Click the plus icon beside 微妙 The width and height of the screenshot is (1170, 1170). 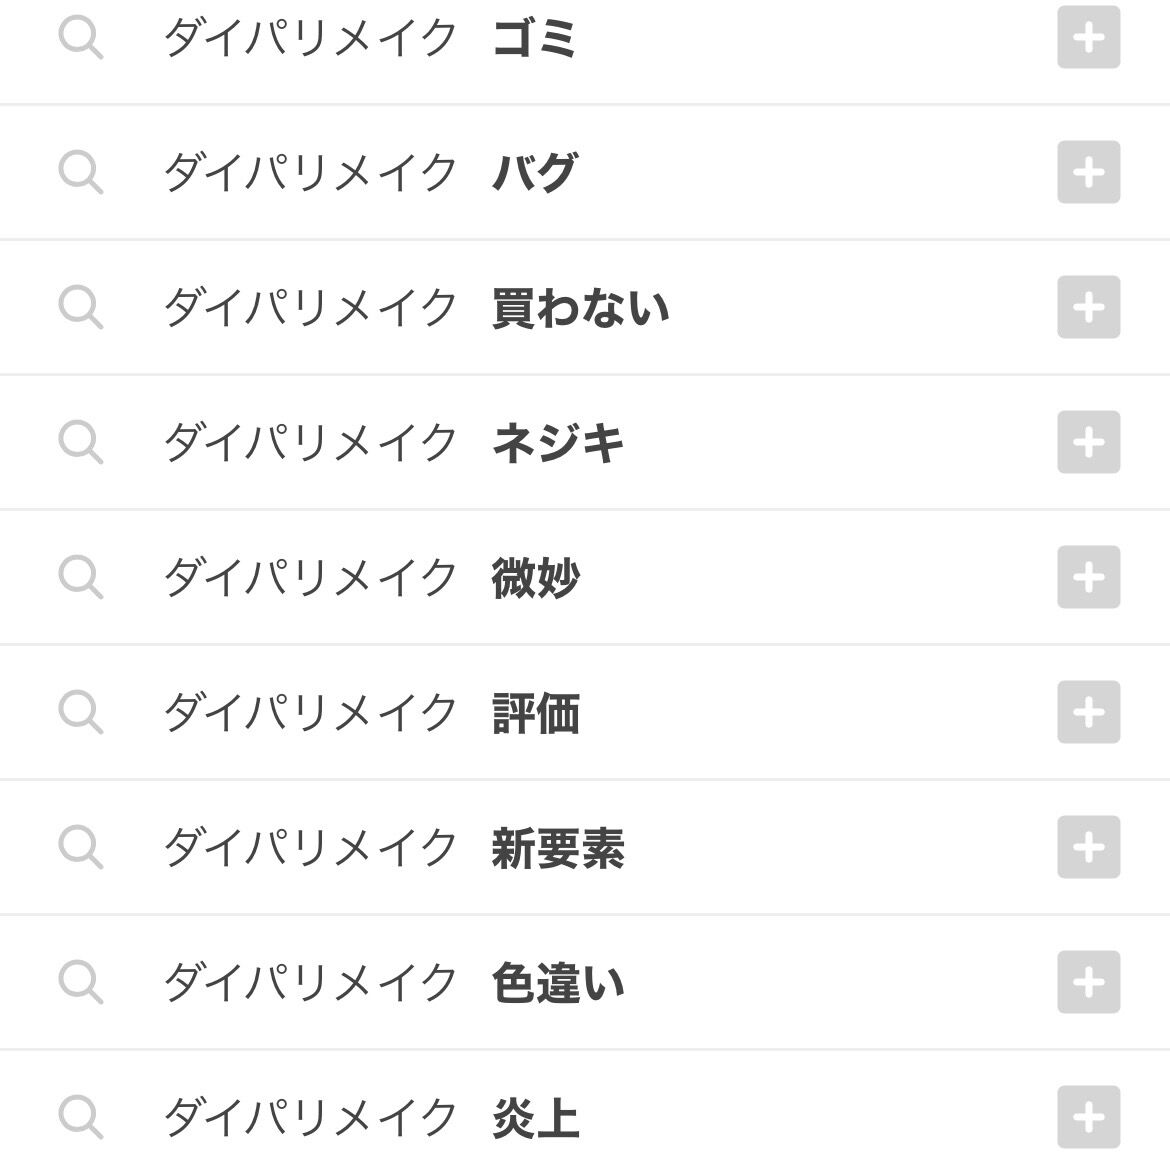coord(1088,577)
